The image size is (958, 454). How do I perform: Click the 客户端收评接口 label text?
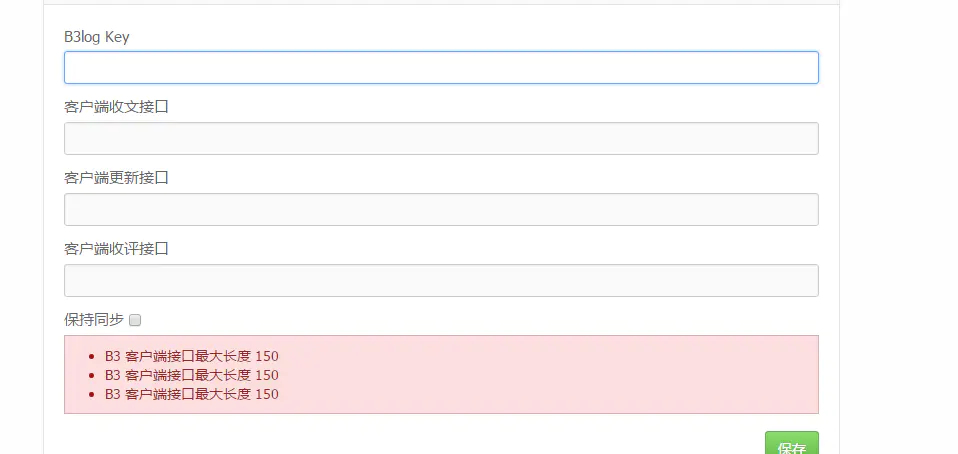click(x=116, y=249)
